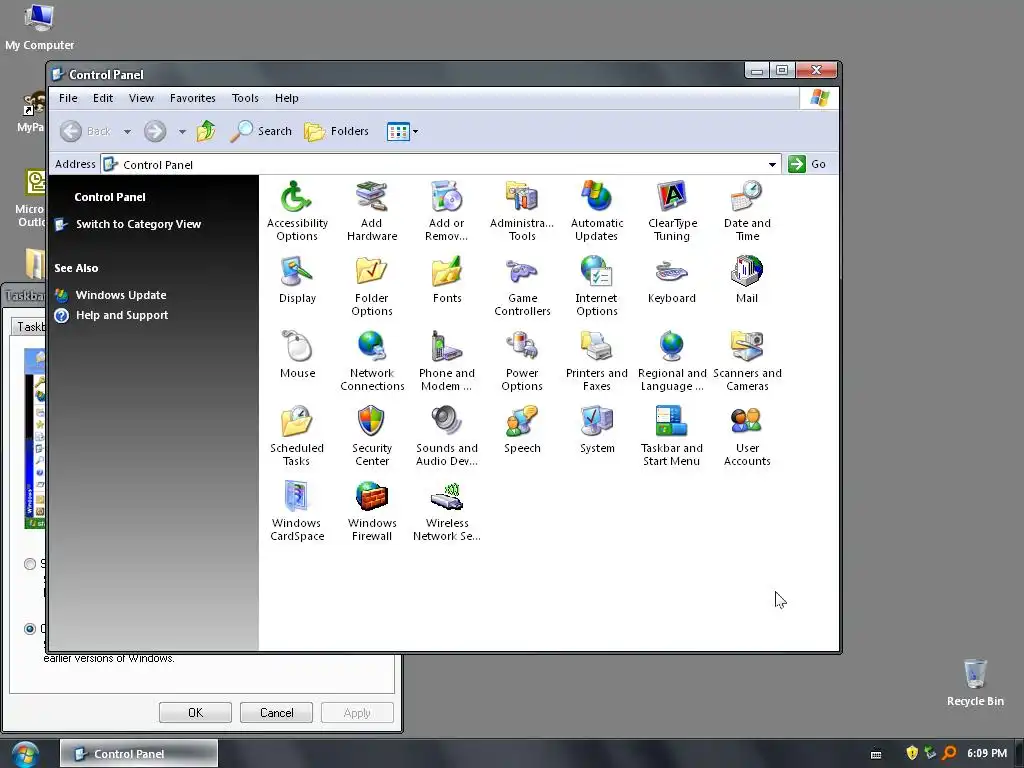This screenshot has height=768, width=1024.
Task: Select the upper radio button in Taskbar dialog
Action: click(29, 564)
